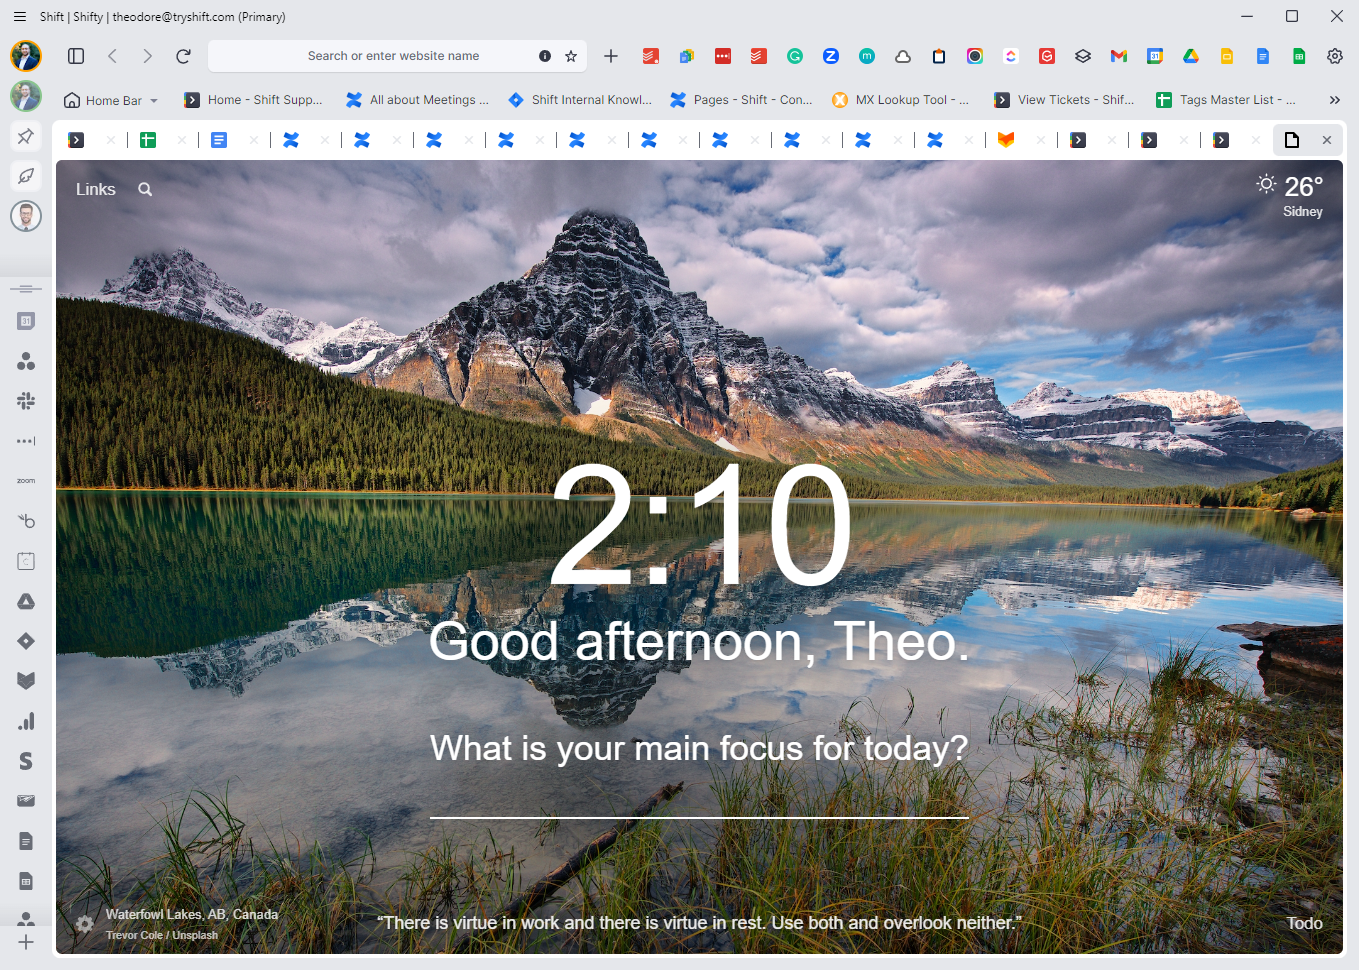Switch to bearded avatar account in sidebar
Viewport: 1359px width, 970px height.
point(26,216)
